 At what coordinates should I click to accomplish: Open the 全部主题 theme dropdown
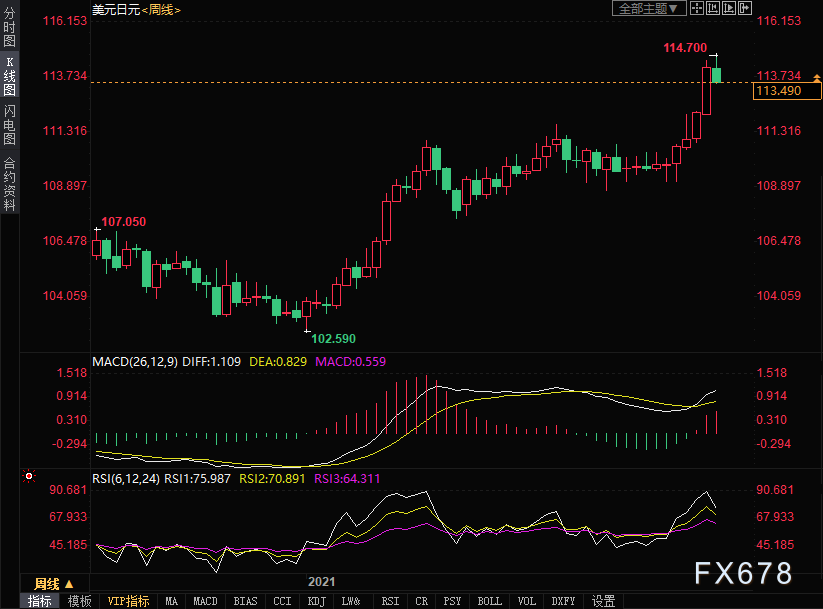pos(648,8)
